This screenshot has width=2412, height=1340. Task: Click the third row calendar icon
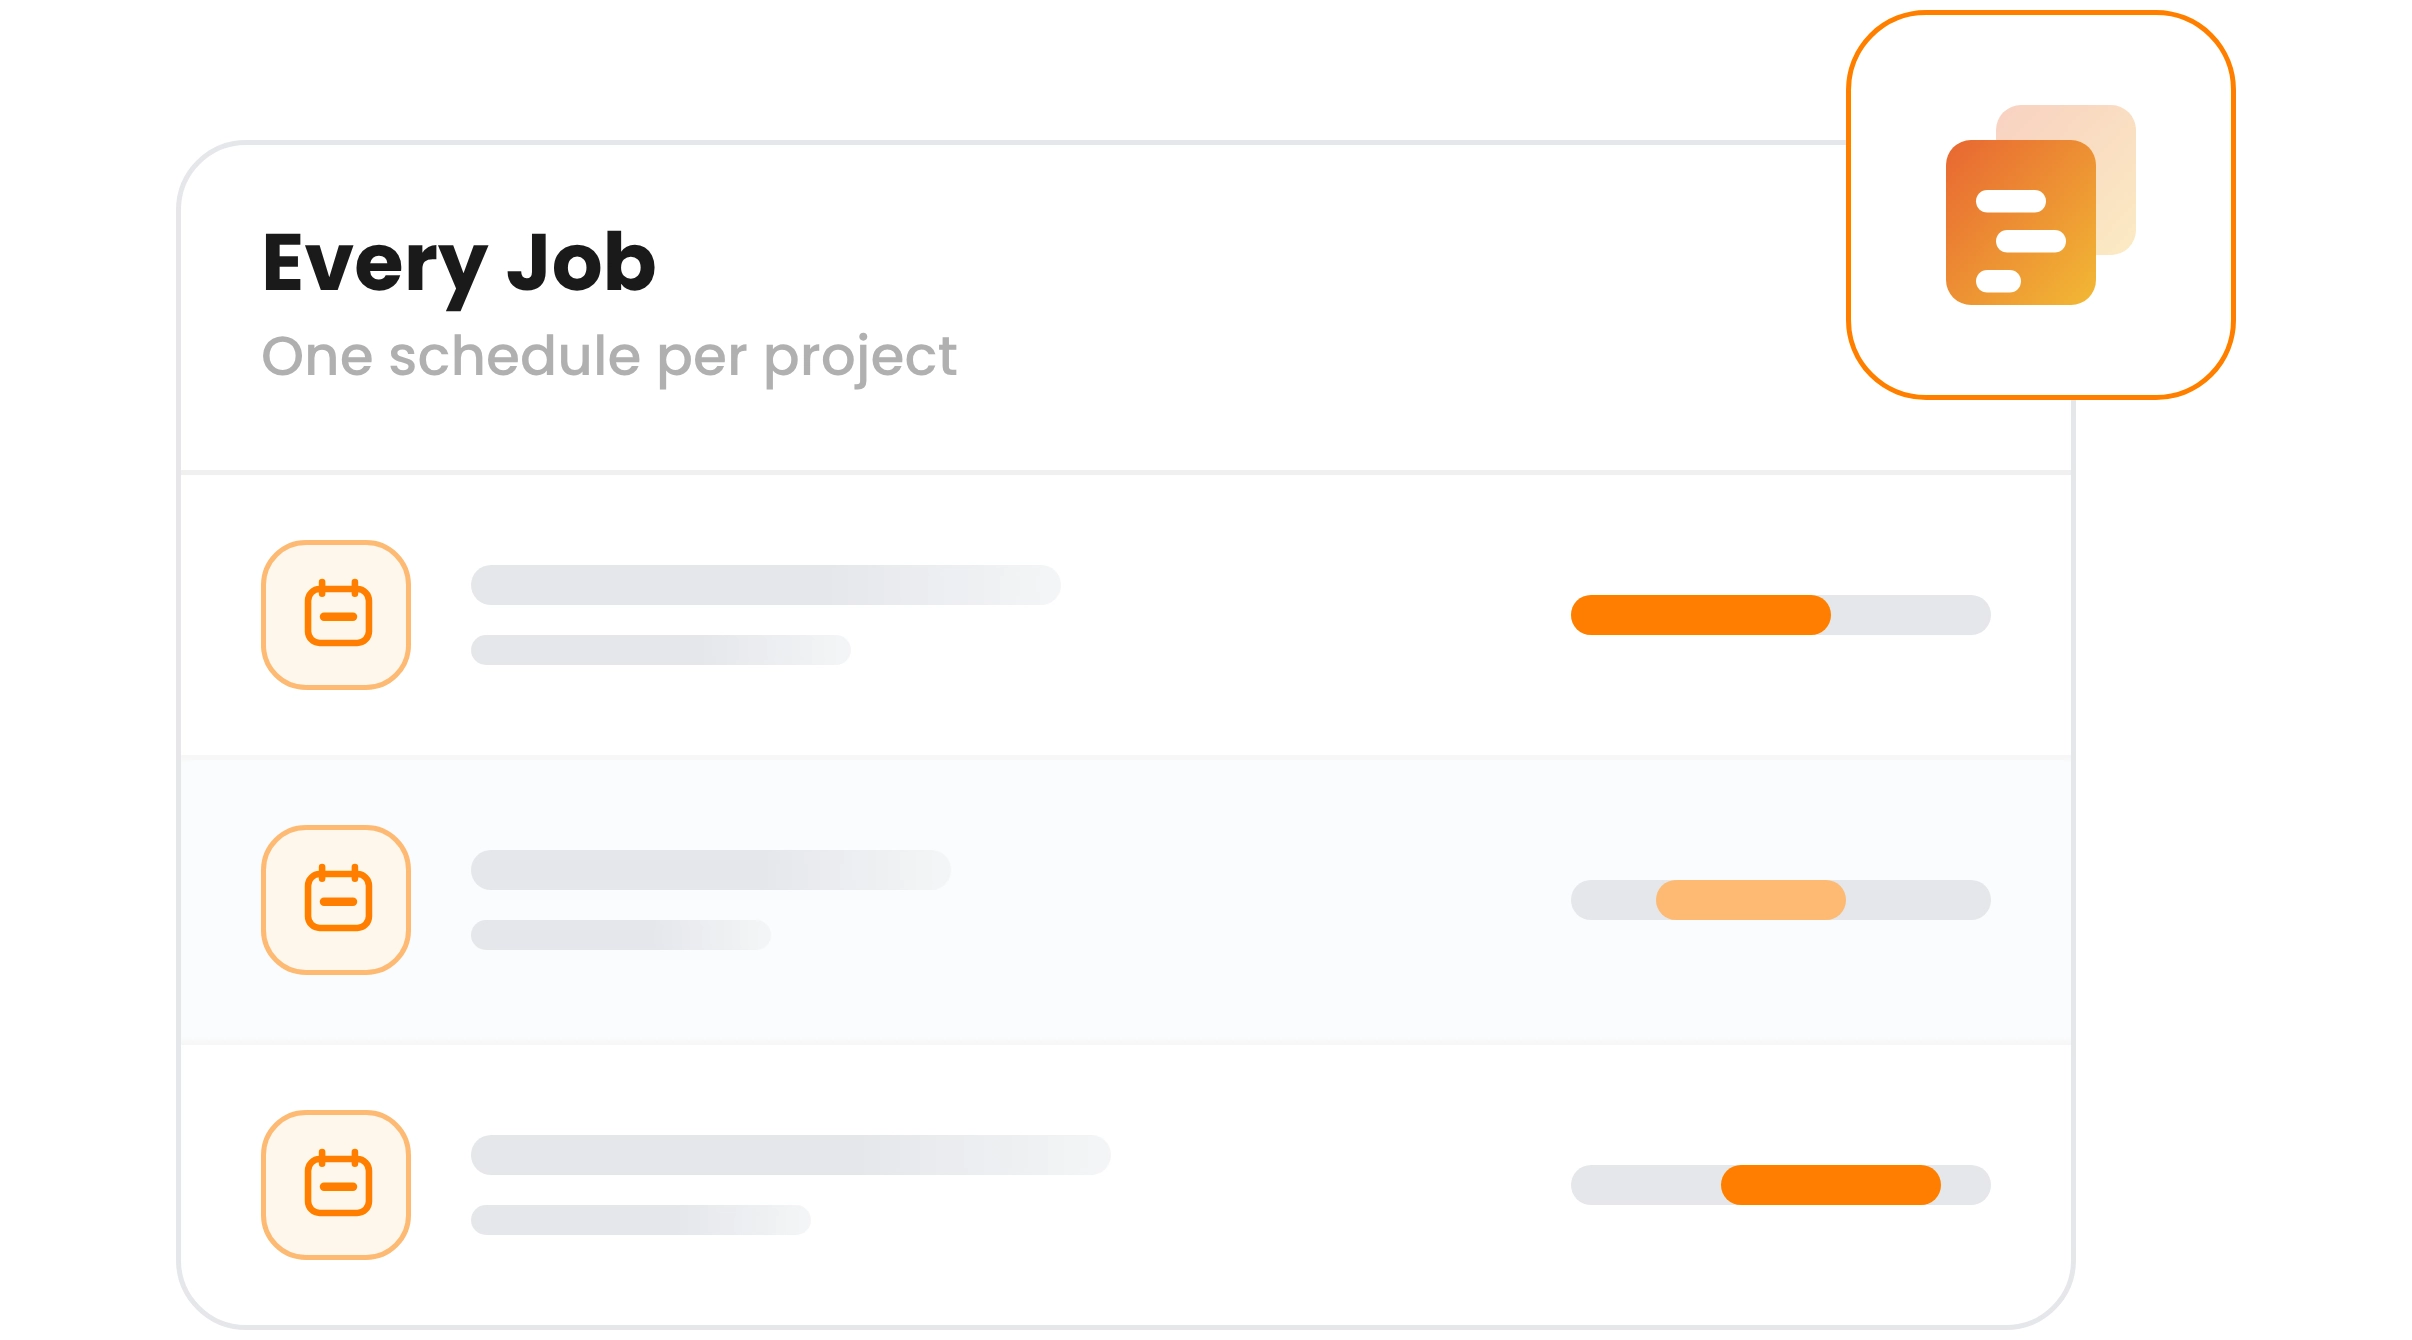point(336,1185)
